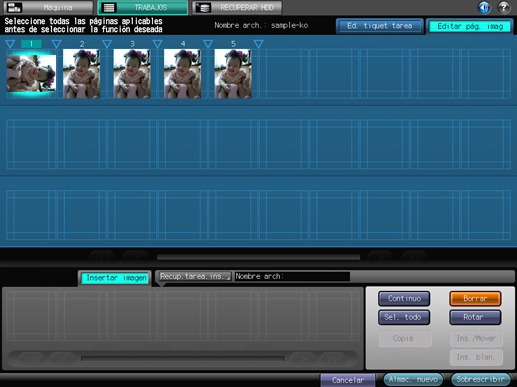Click the Rotar button

475,317
